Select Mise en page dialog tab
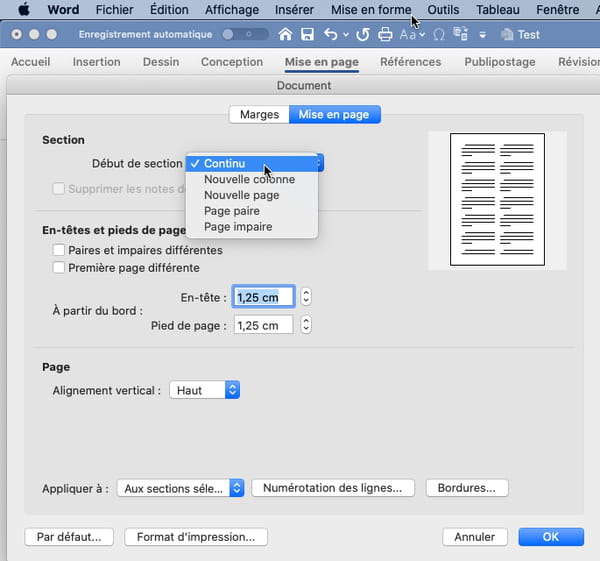 click(335, 114)
